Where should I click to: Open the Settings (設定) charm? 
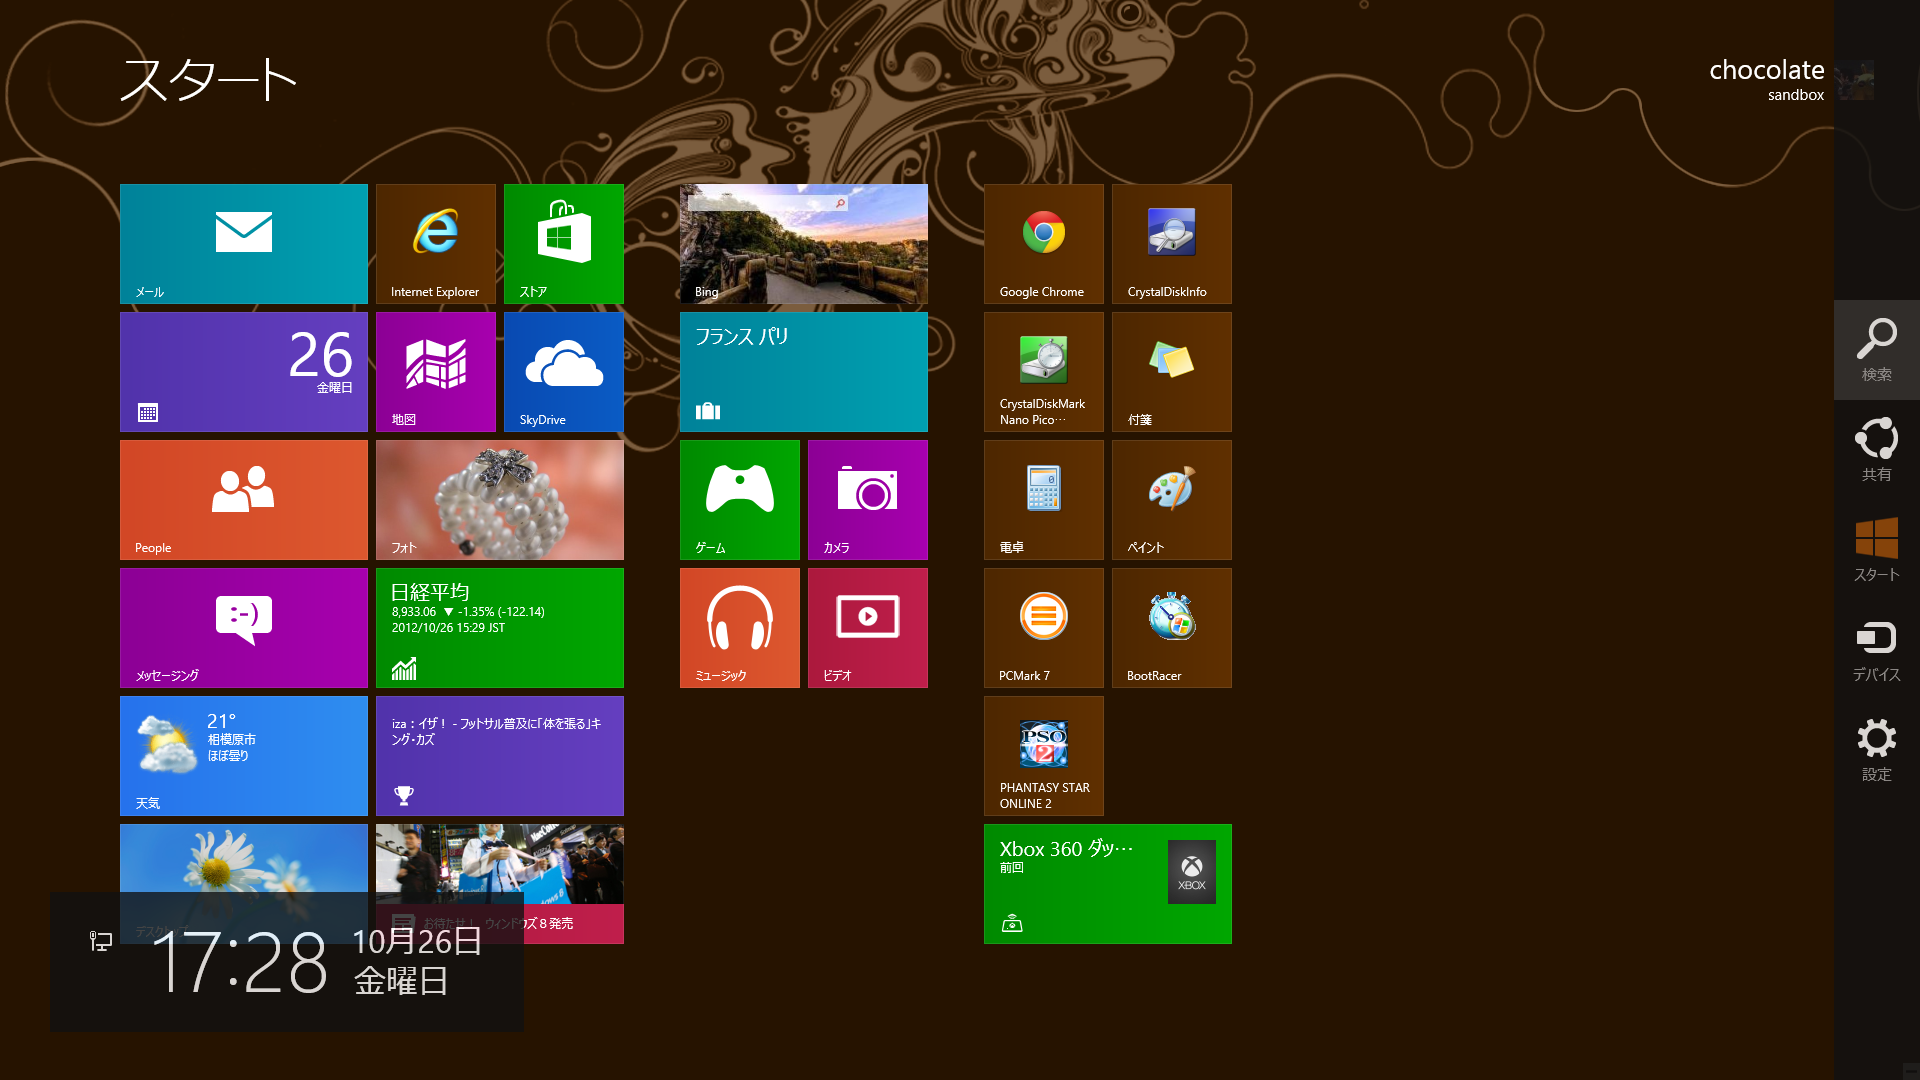[1876, 749]
